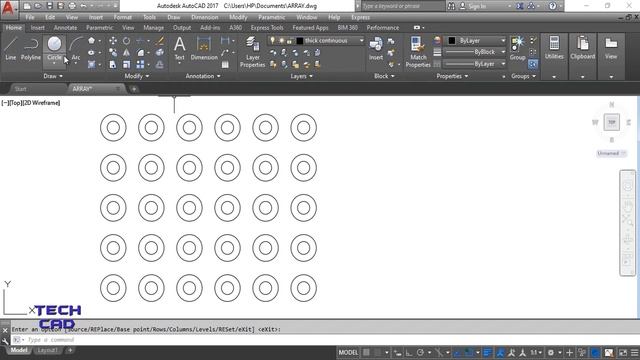This screenshot has height=360, width=640.
Task: Select the Polyline tool
Action: 31,49
